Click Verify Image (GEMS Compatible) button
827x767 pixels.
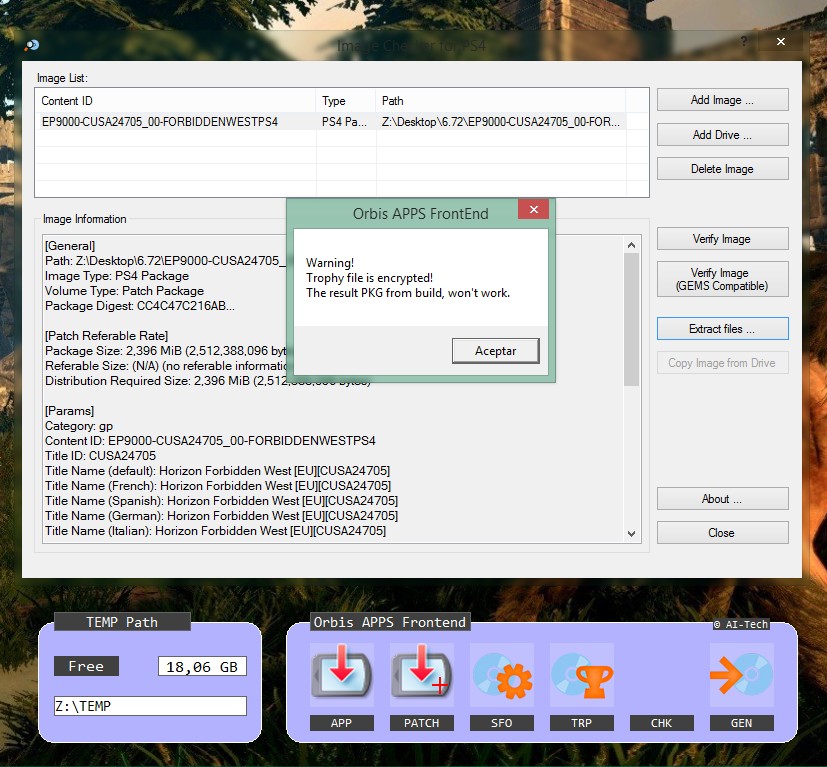(723, 279)
